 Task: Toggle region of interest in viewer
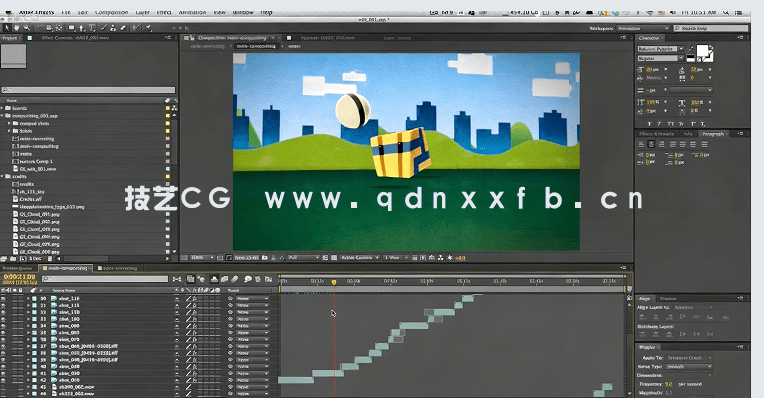[325, 257]
